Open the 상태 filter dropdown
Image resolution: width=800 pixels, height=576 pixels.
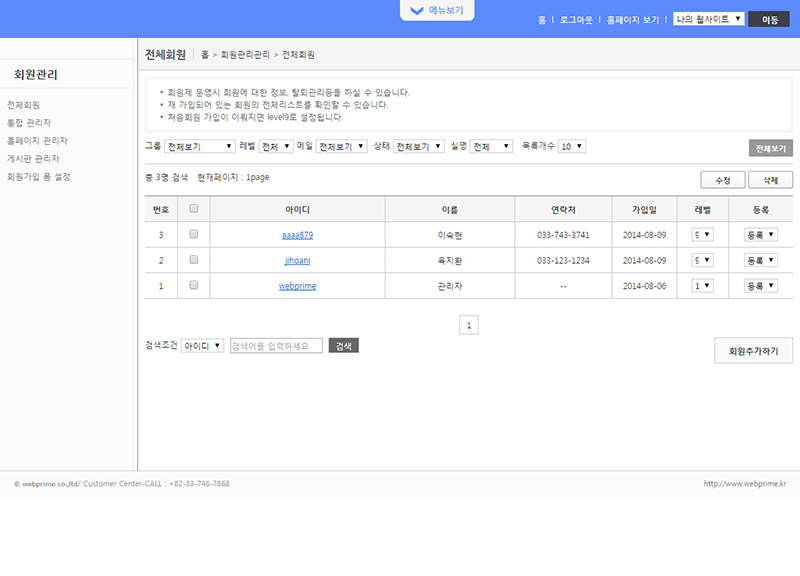419,146
